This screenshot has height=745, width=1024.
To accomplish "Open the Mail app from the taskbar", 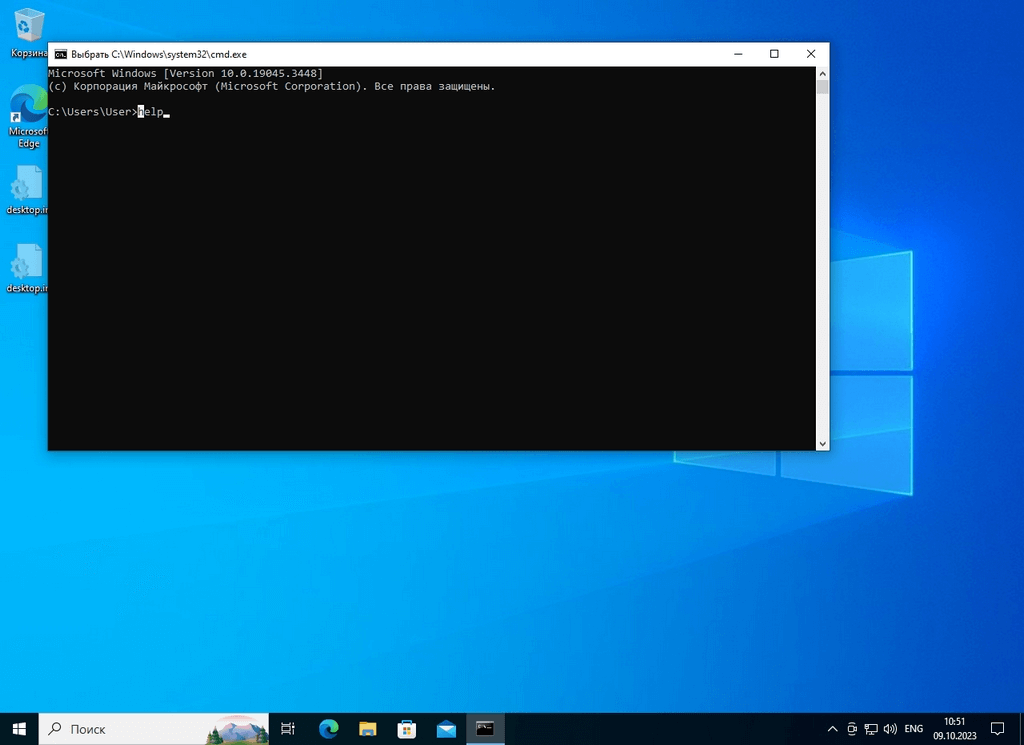I will click(x=446, y=729).
